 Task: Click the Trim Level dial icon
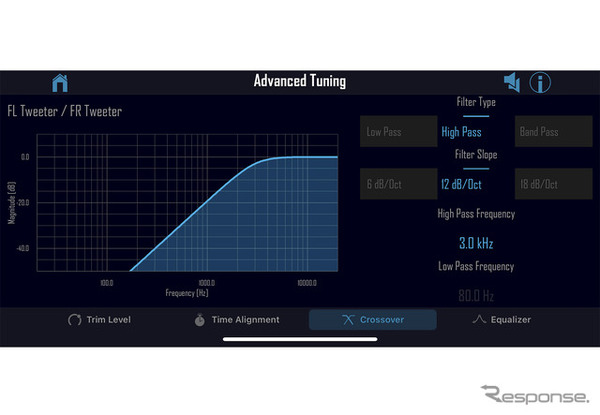point(75,320)
